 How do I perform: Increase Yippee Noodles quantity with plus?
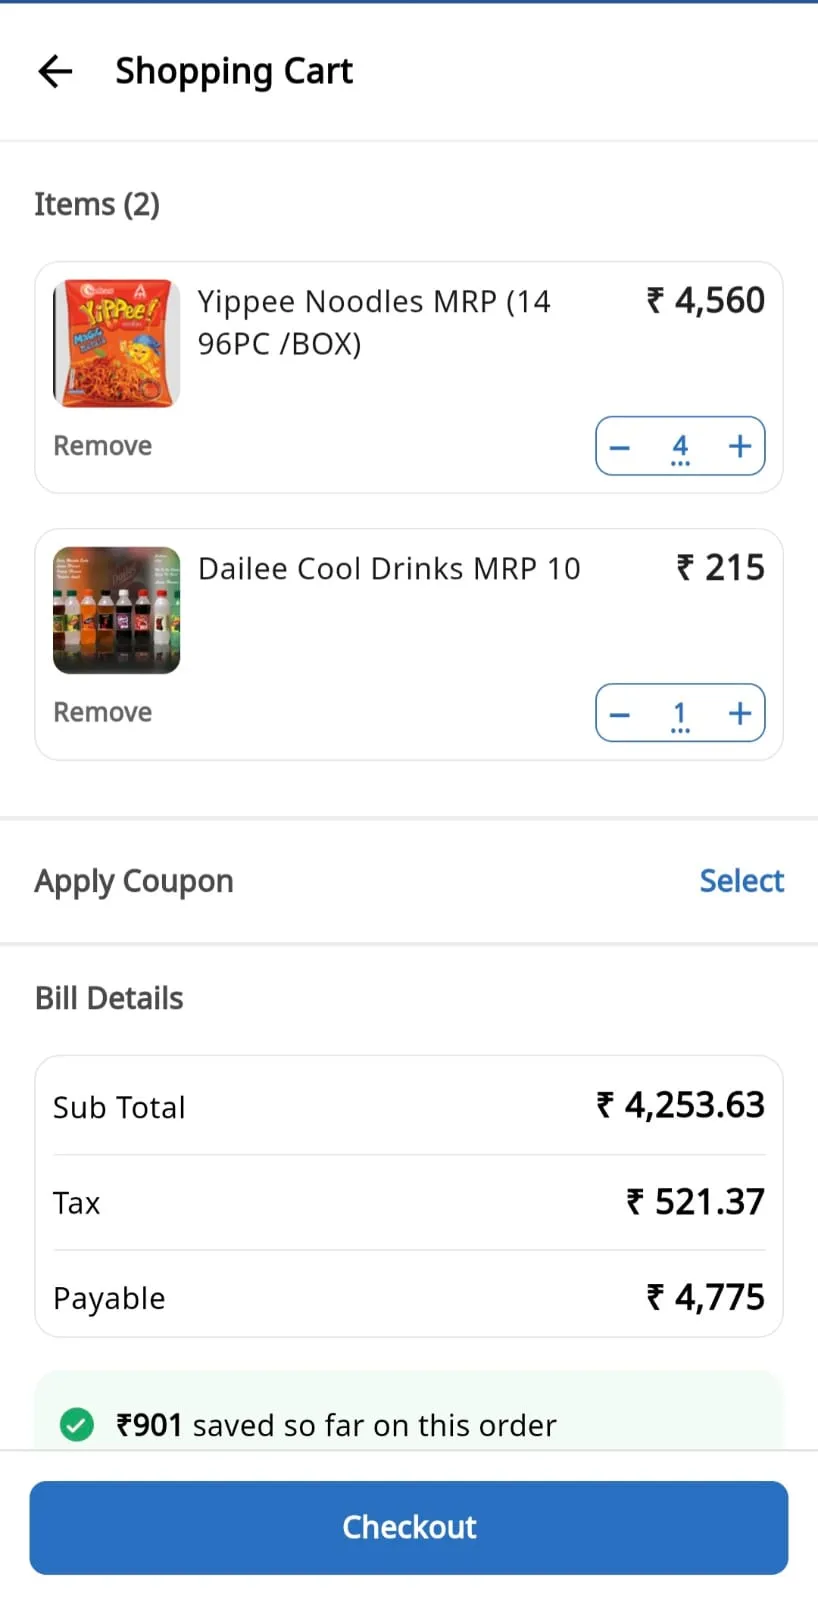[740, 446]
